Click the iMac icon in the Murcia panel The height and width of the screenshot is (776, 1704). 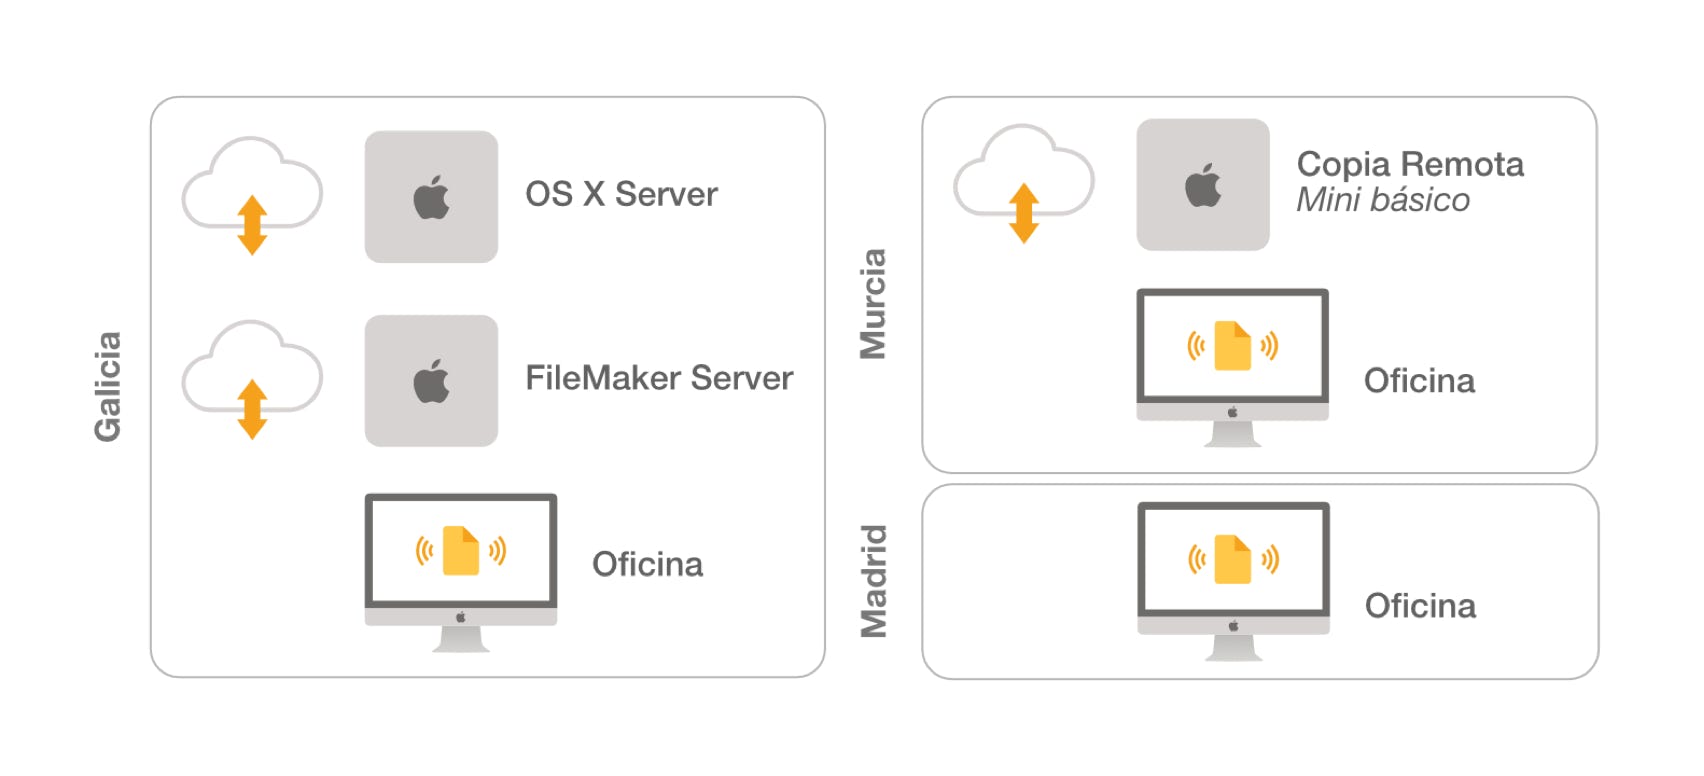(x=1232, y=367)
